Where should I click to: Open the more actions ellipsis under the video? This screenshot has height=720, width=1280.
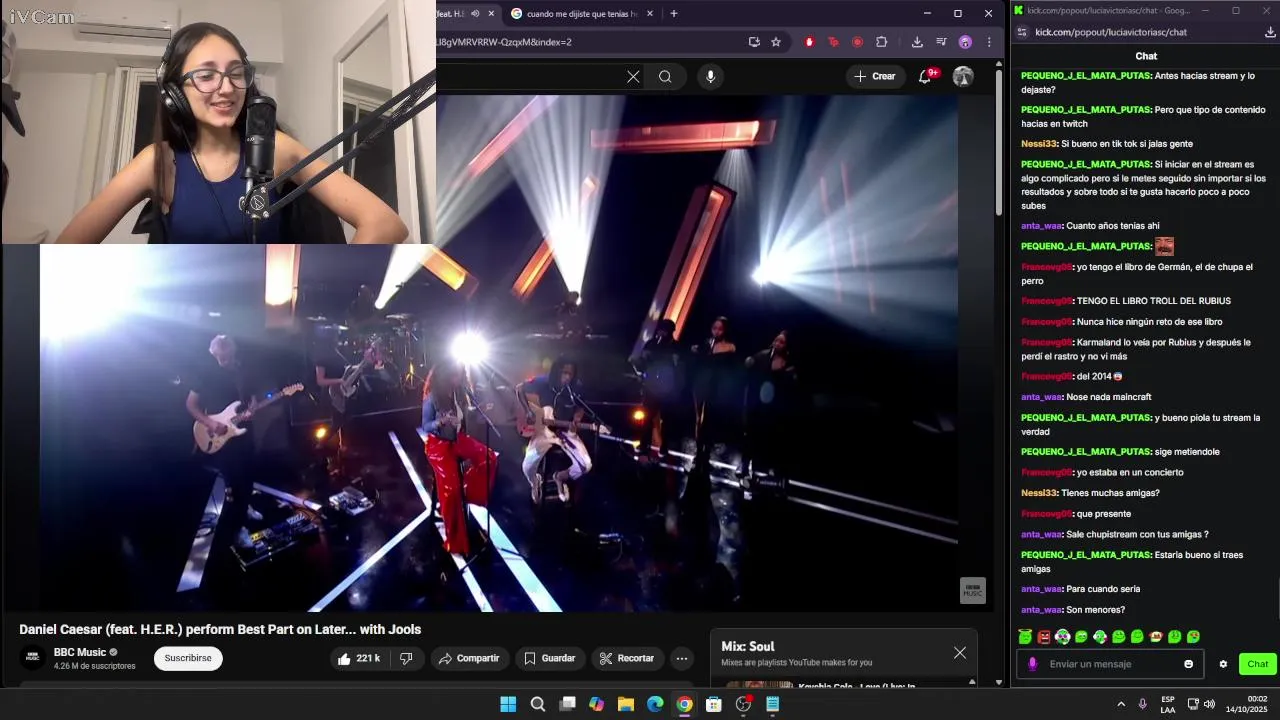(682, 658)
